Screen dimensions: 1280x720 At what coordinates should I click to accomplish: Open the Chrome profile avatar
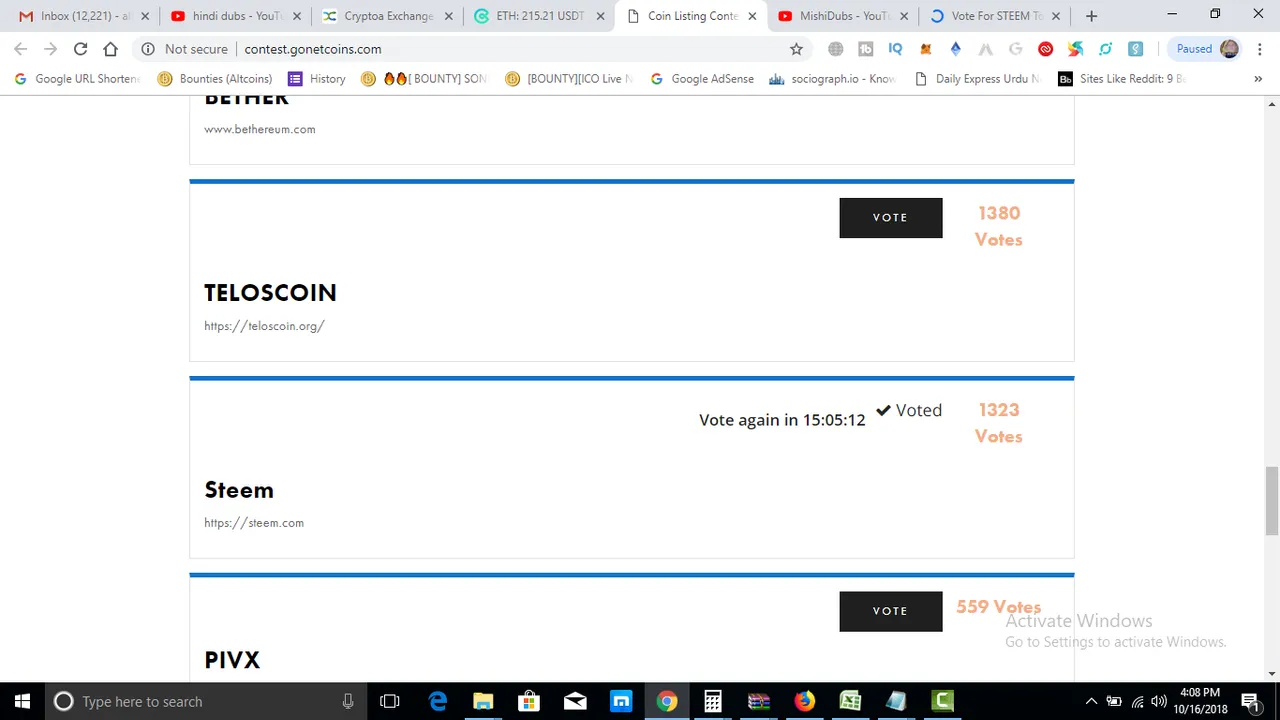1230,49
